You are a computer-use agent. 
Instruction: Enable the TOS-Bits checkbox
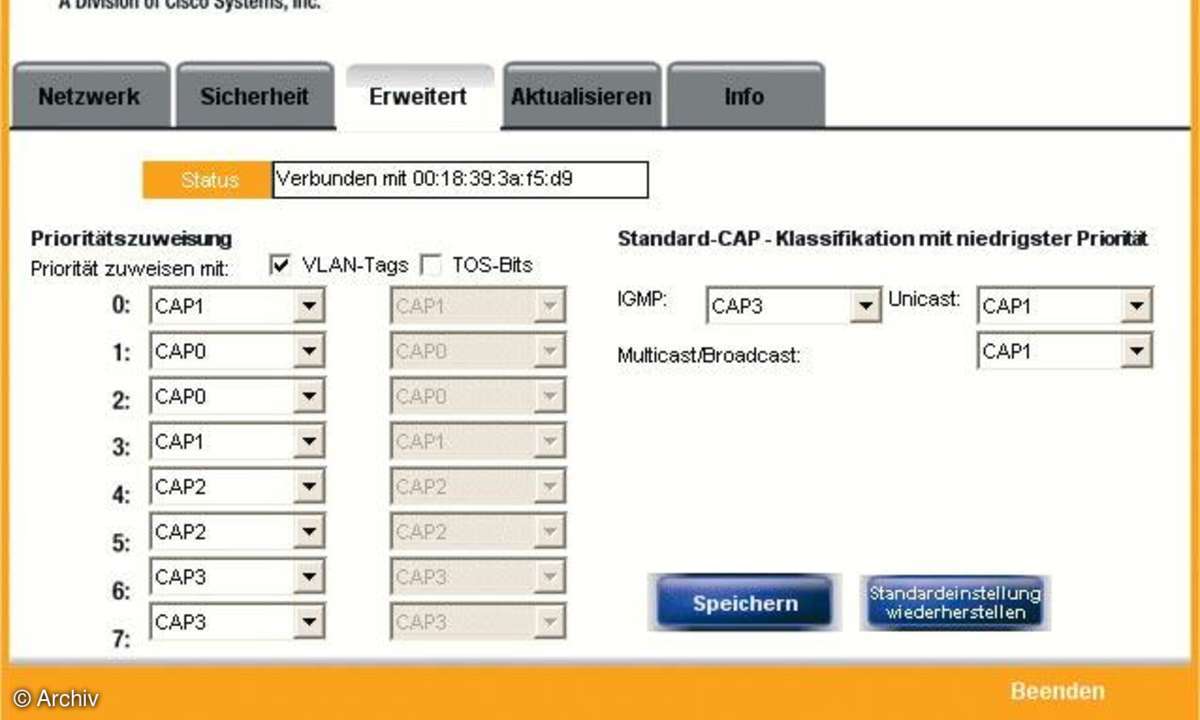(431, 264)
